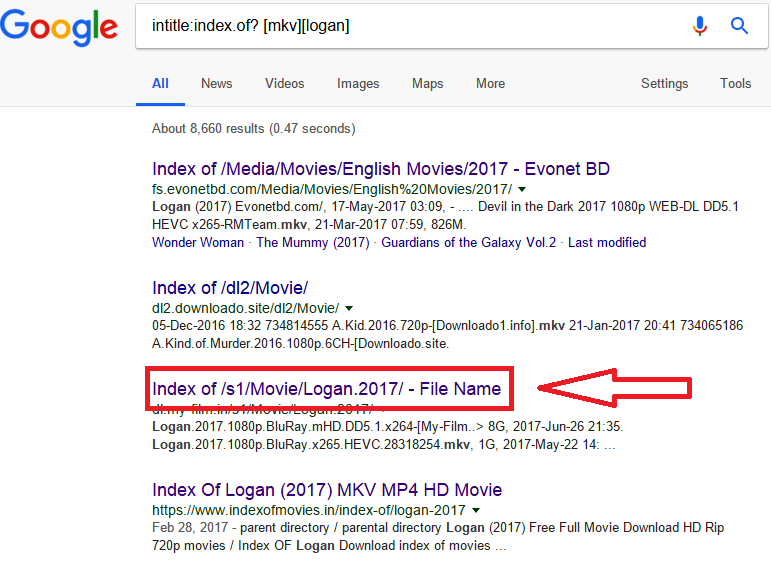Open the Settings menu
The image size is (771, 566).
click(664, 84)
